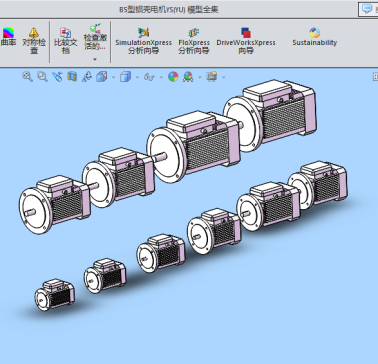Click the Apply Scene icon
The image size is (378, 364).
click(x=188, y=77)
